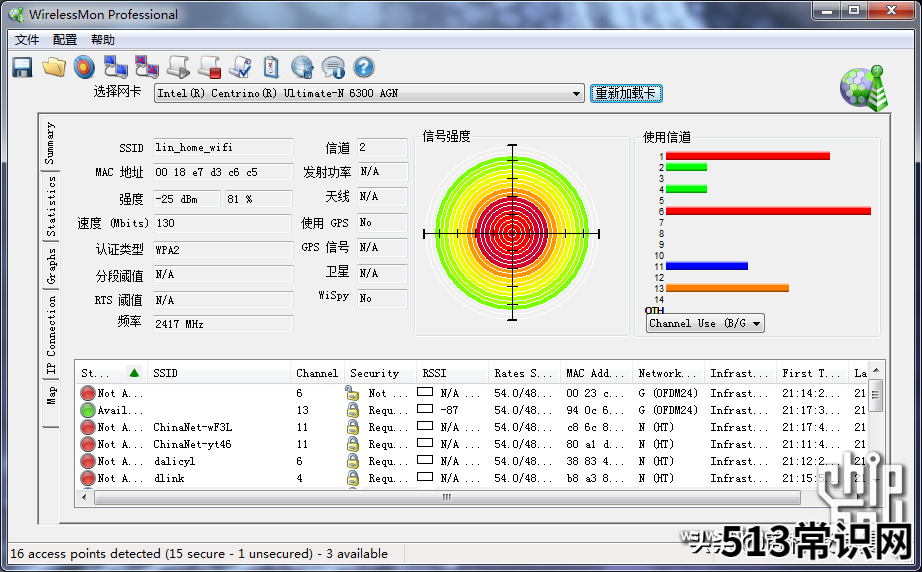The width and height of the screenshot is (922, 572).
Task: Click the red channel 1 usage bar
Action: [x=747, y=156]
